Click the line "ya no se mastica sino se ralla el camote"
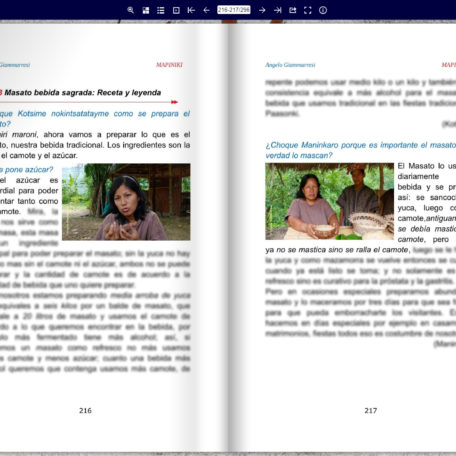Viewport: 456px width, 456px height. (x=337, y=250)
